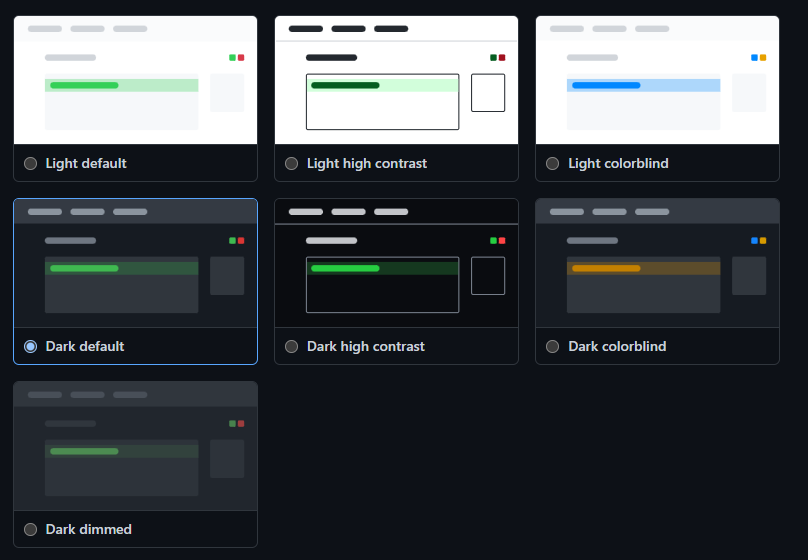Click the Dark high contrast preview thumbnail
This screenshot has width=808, height=560.
pos(396,263)
